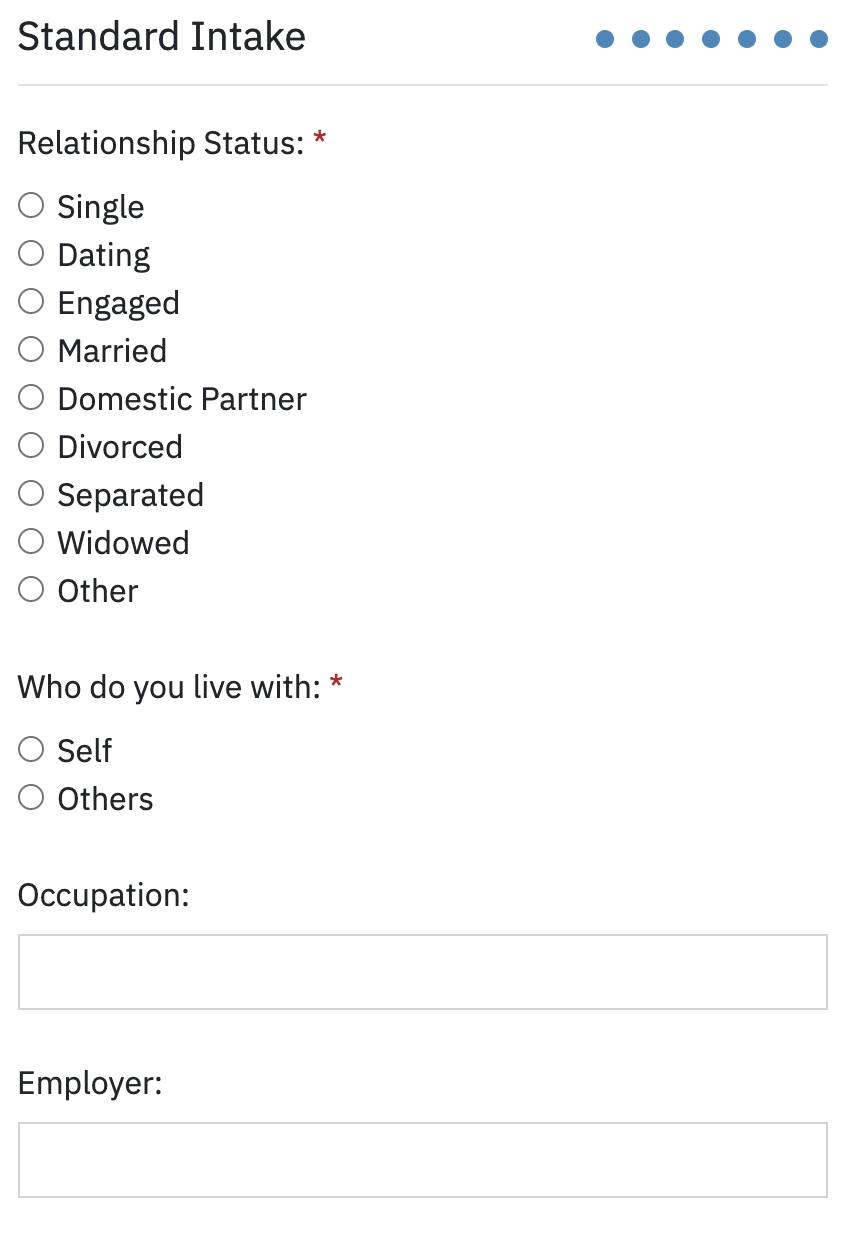
Task: Open the sixth progress step dot
Action: point(783,39)
